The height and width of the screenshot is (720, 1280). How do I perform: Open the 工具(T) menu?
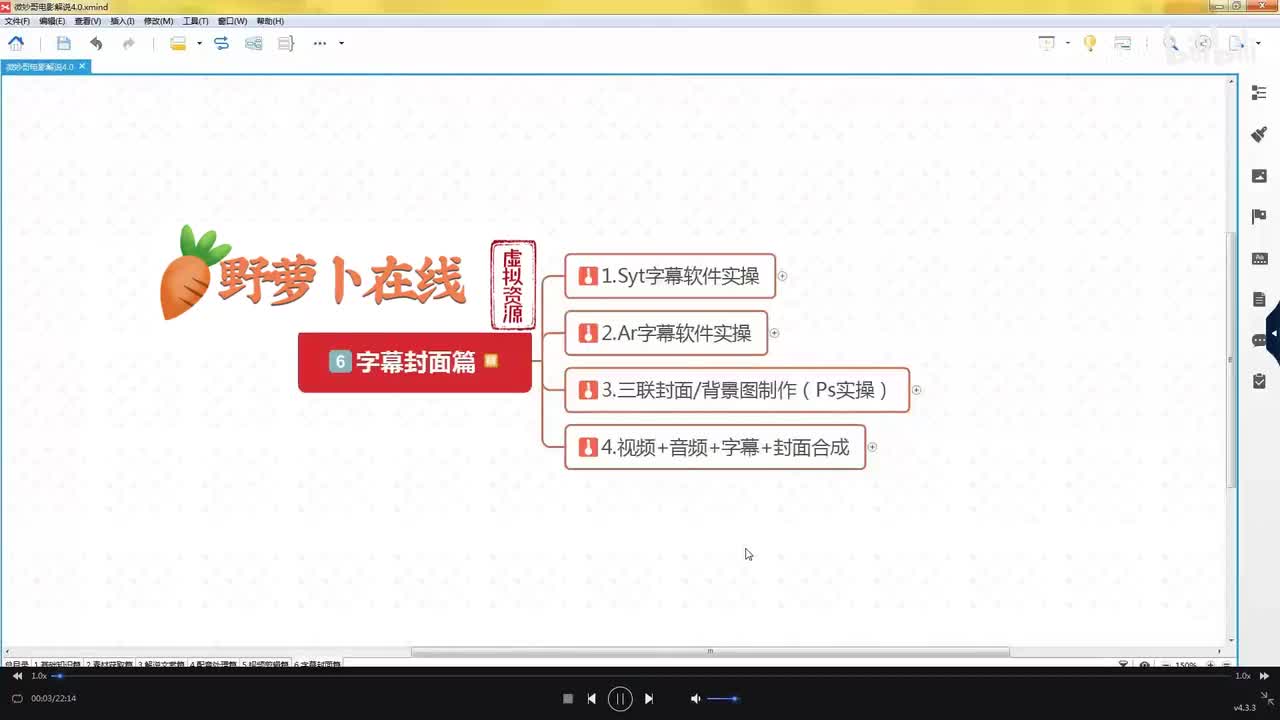pyautogui.click(x=195, y=21)
